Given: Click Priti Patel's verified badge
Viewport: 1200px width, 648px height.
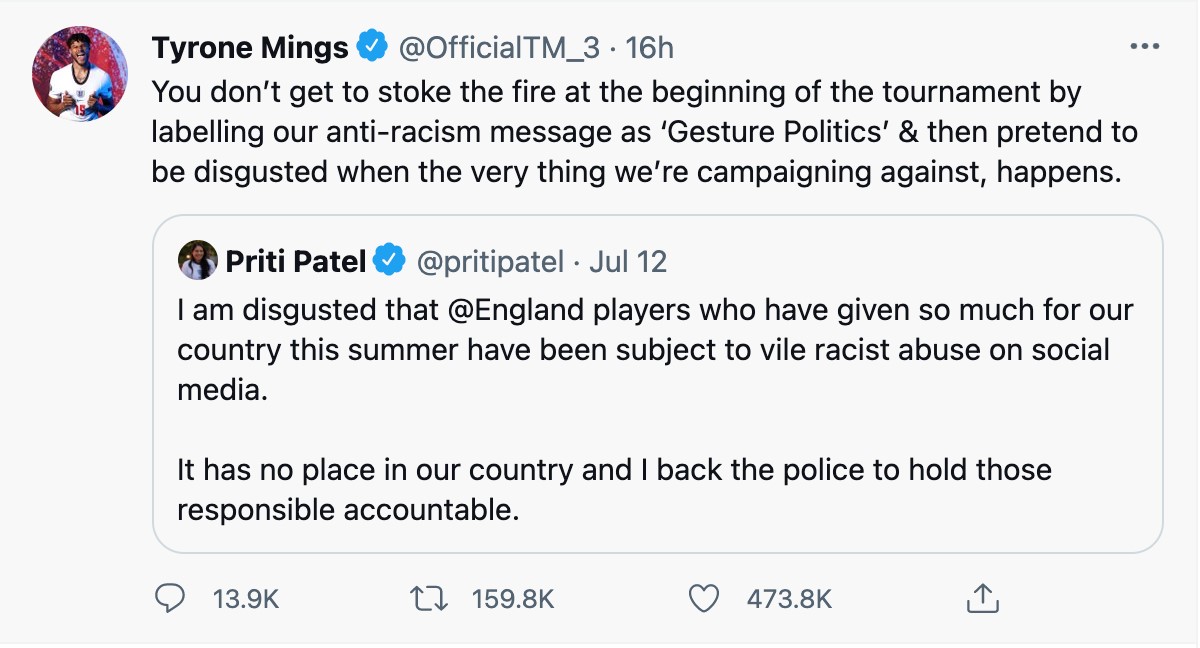Looking at the screenshot, I should pos(388,262).
